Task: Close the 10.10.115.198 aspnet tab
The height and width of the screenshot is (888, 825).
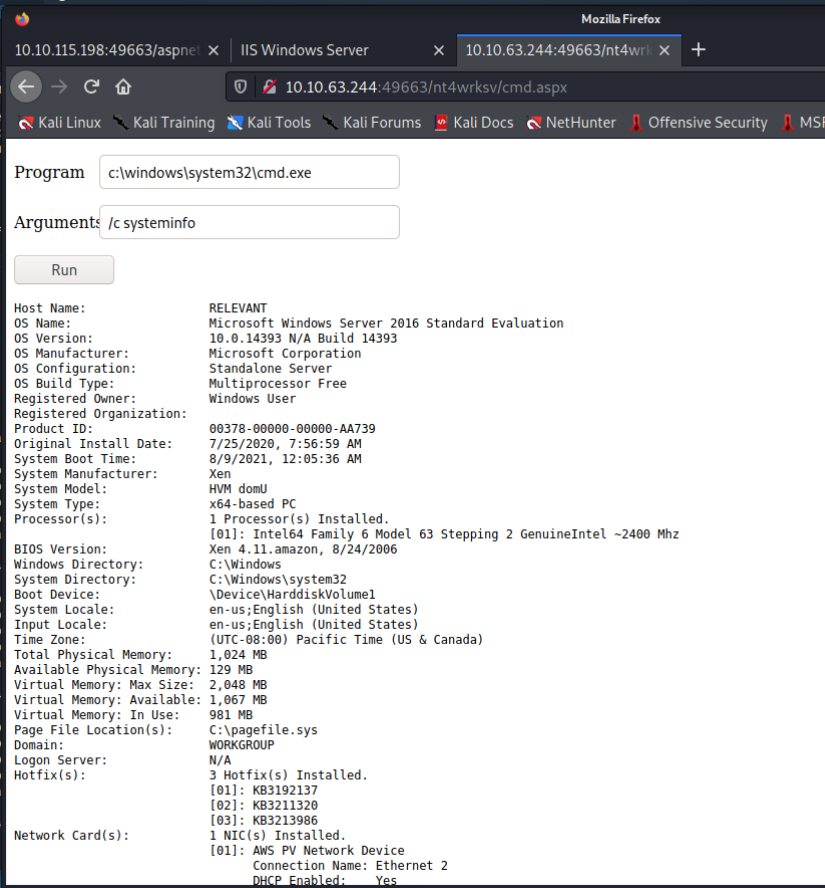Action: (212, 50)
